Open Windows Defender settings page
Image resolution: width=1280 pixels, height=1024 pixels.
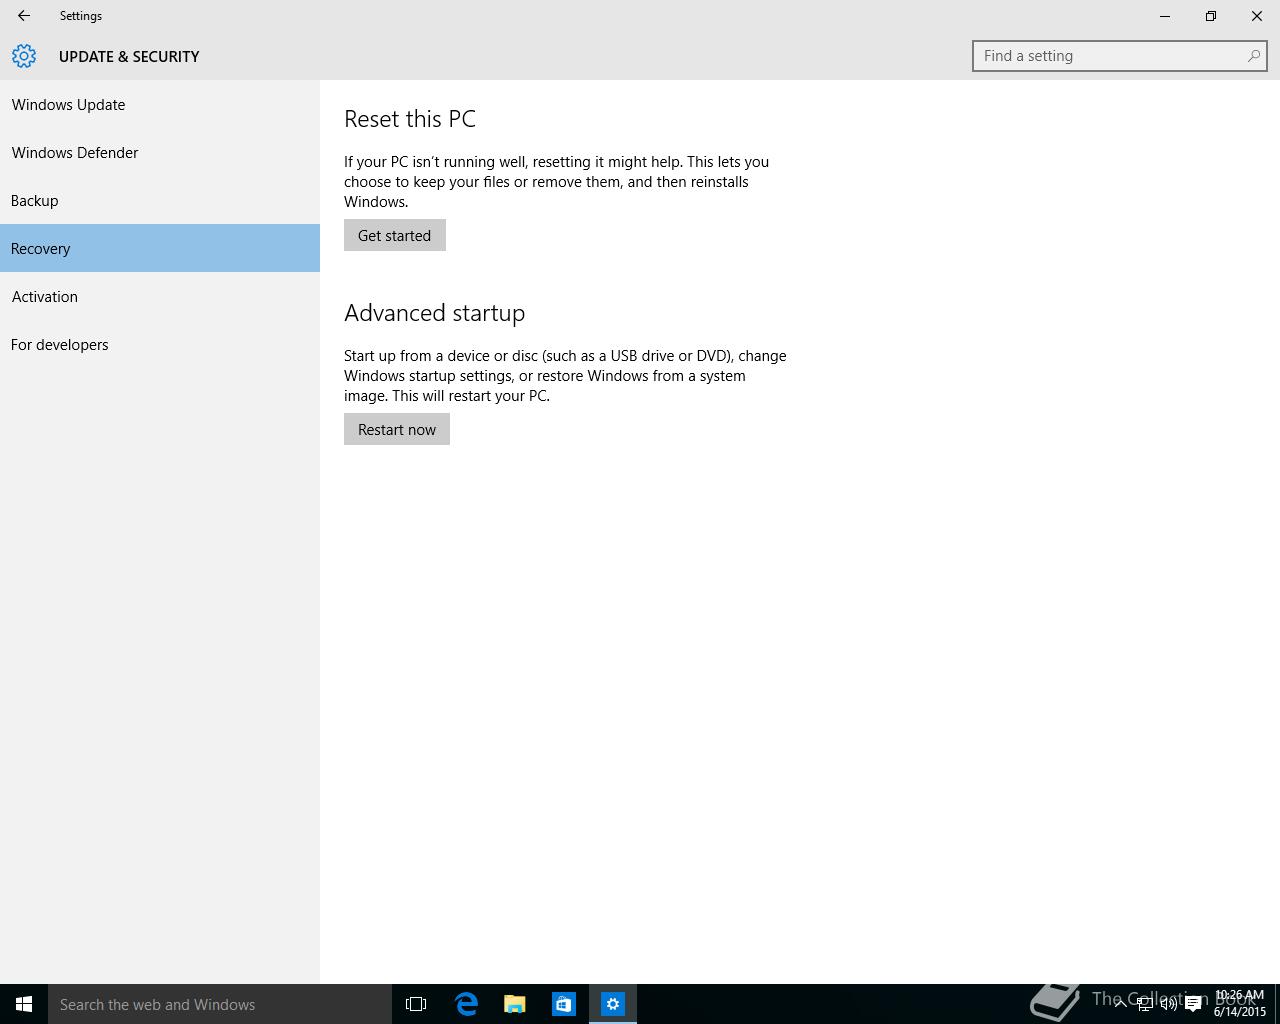(x=160, y=152)
